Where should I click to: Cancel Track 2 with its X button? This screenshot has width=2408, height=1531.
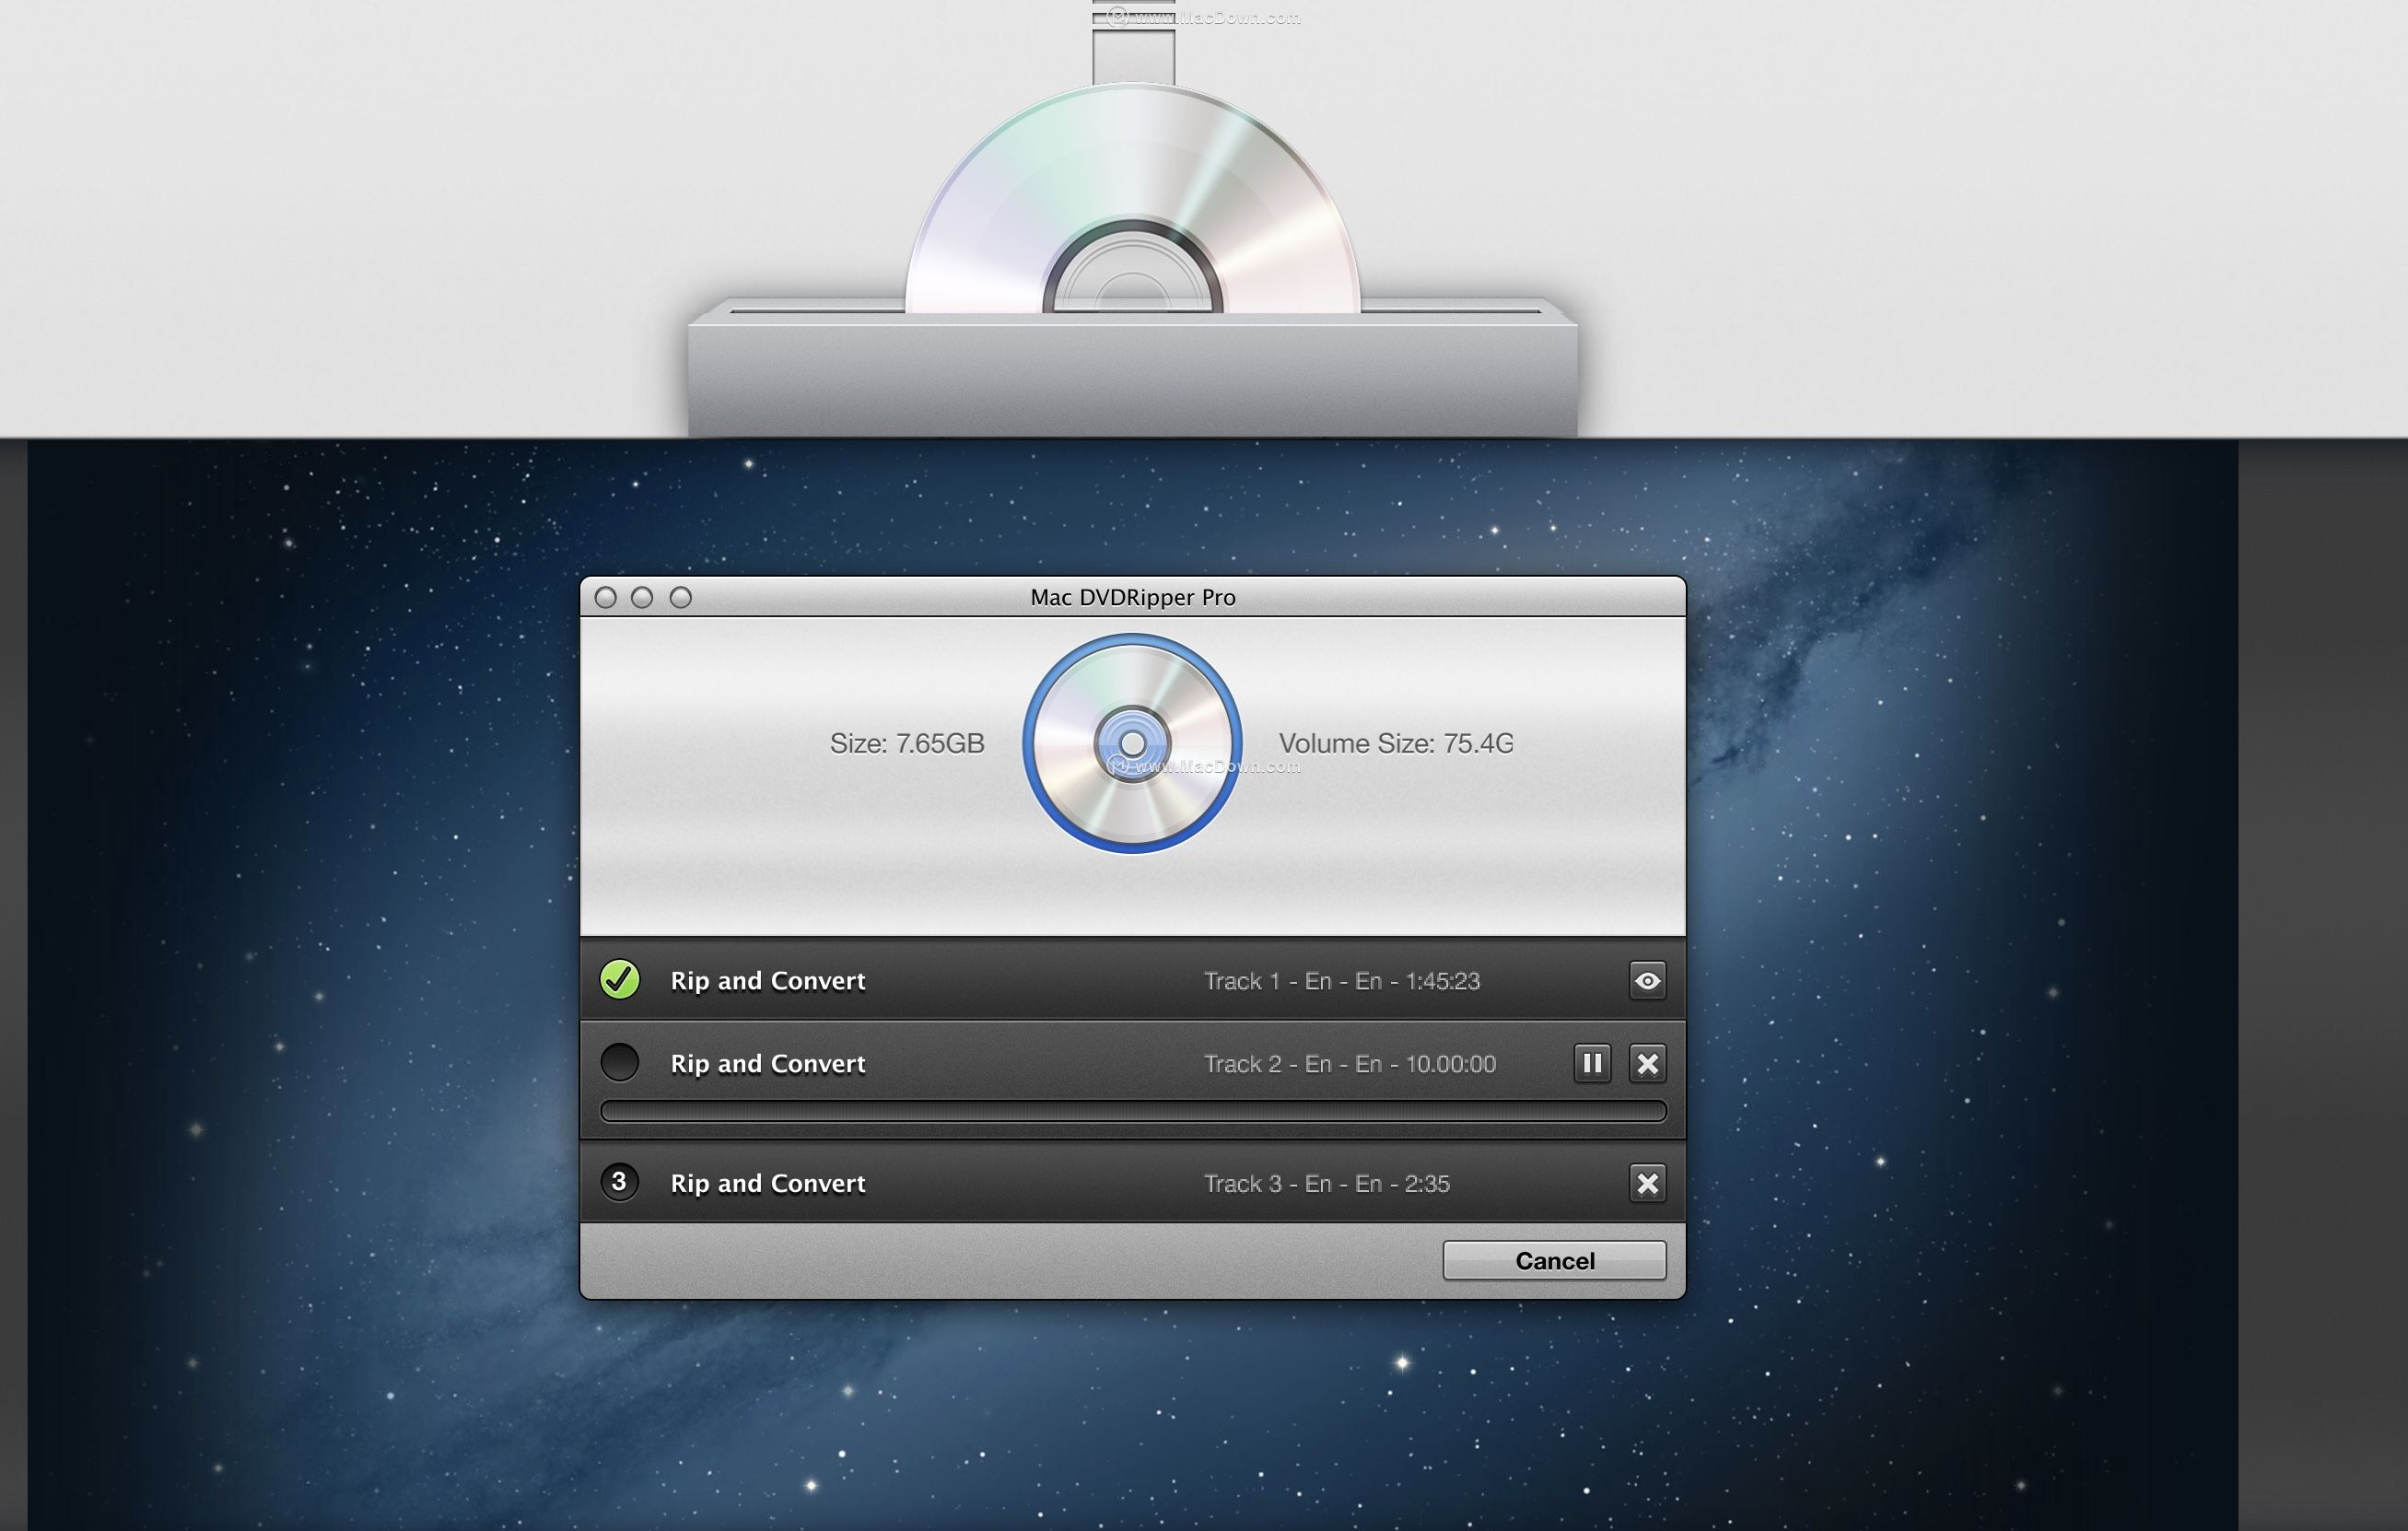pyautogui.click(x=1647, y=1063)
